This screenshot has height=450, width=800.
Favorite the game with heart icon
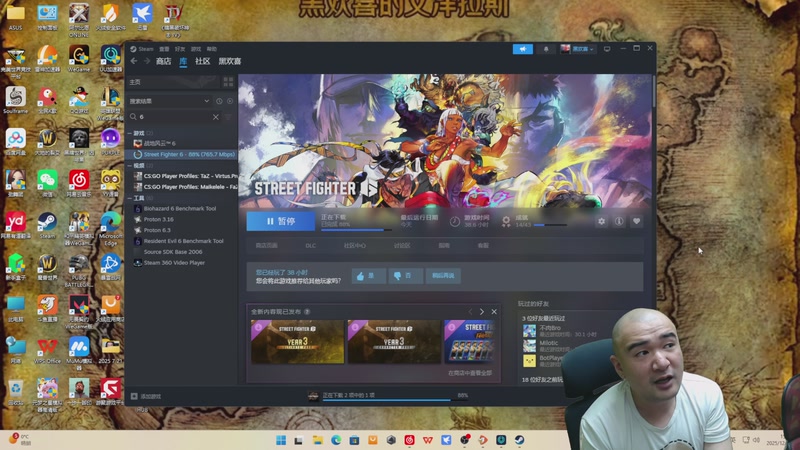[x=636, y=221]
